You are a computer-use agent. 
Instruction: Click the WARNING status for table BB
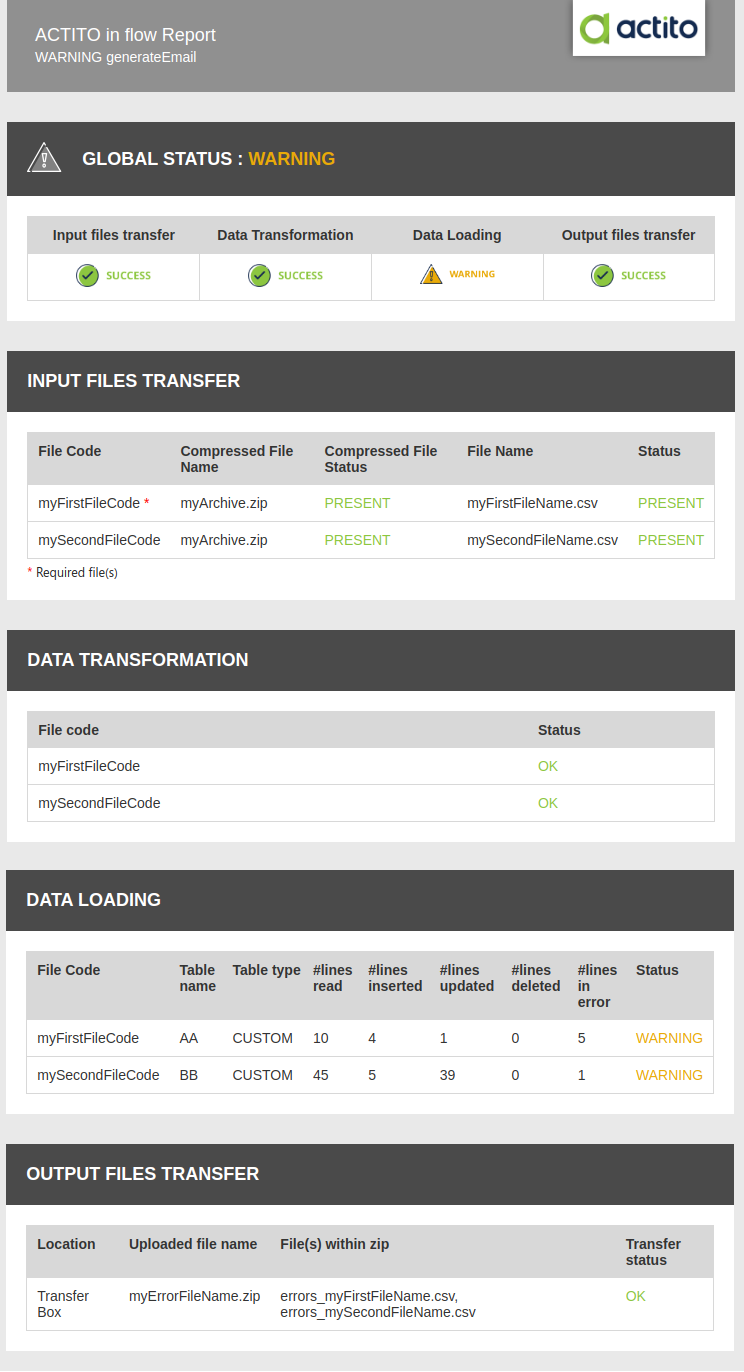coord(669,1075)
